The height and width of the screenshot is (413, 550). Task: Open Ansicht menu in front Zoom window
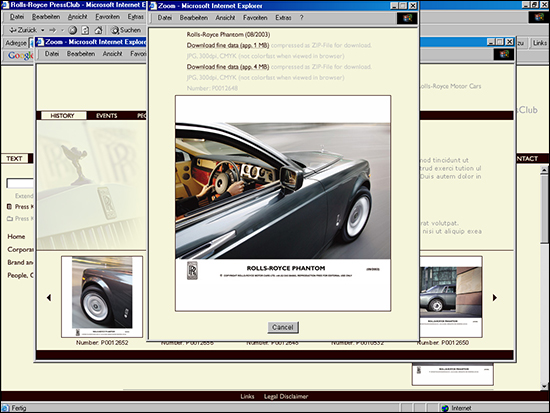(x=225, y=18)
